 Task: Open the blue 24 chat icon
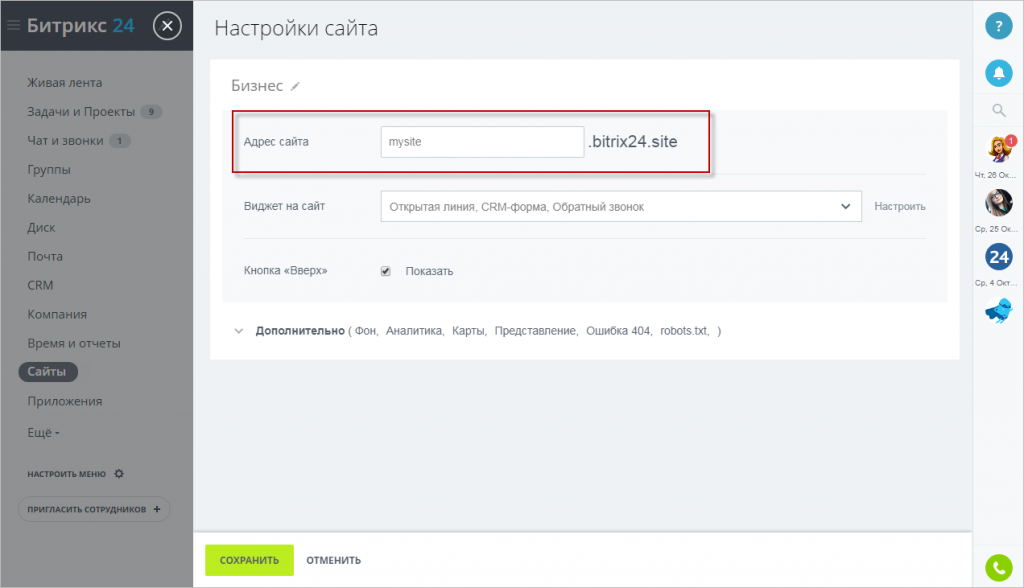coord(999,257)
